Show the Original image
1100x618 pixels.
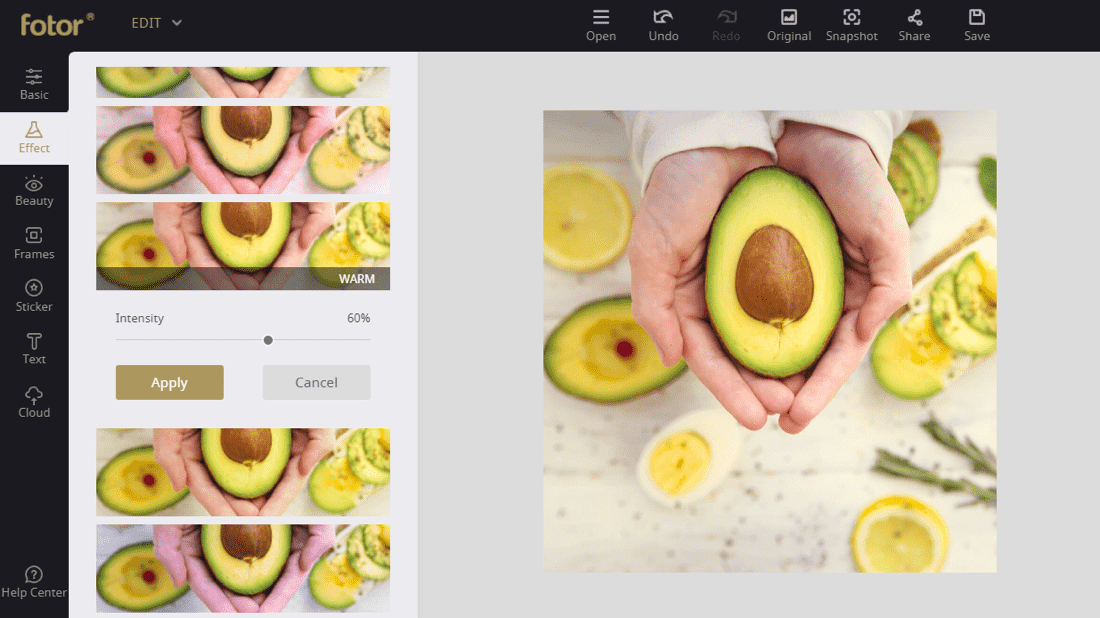coord(789,25)
